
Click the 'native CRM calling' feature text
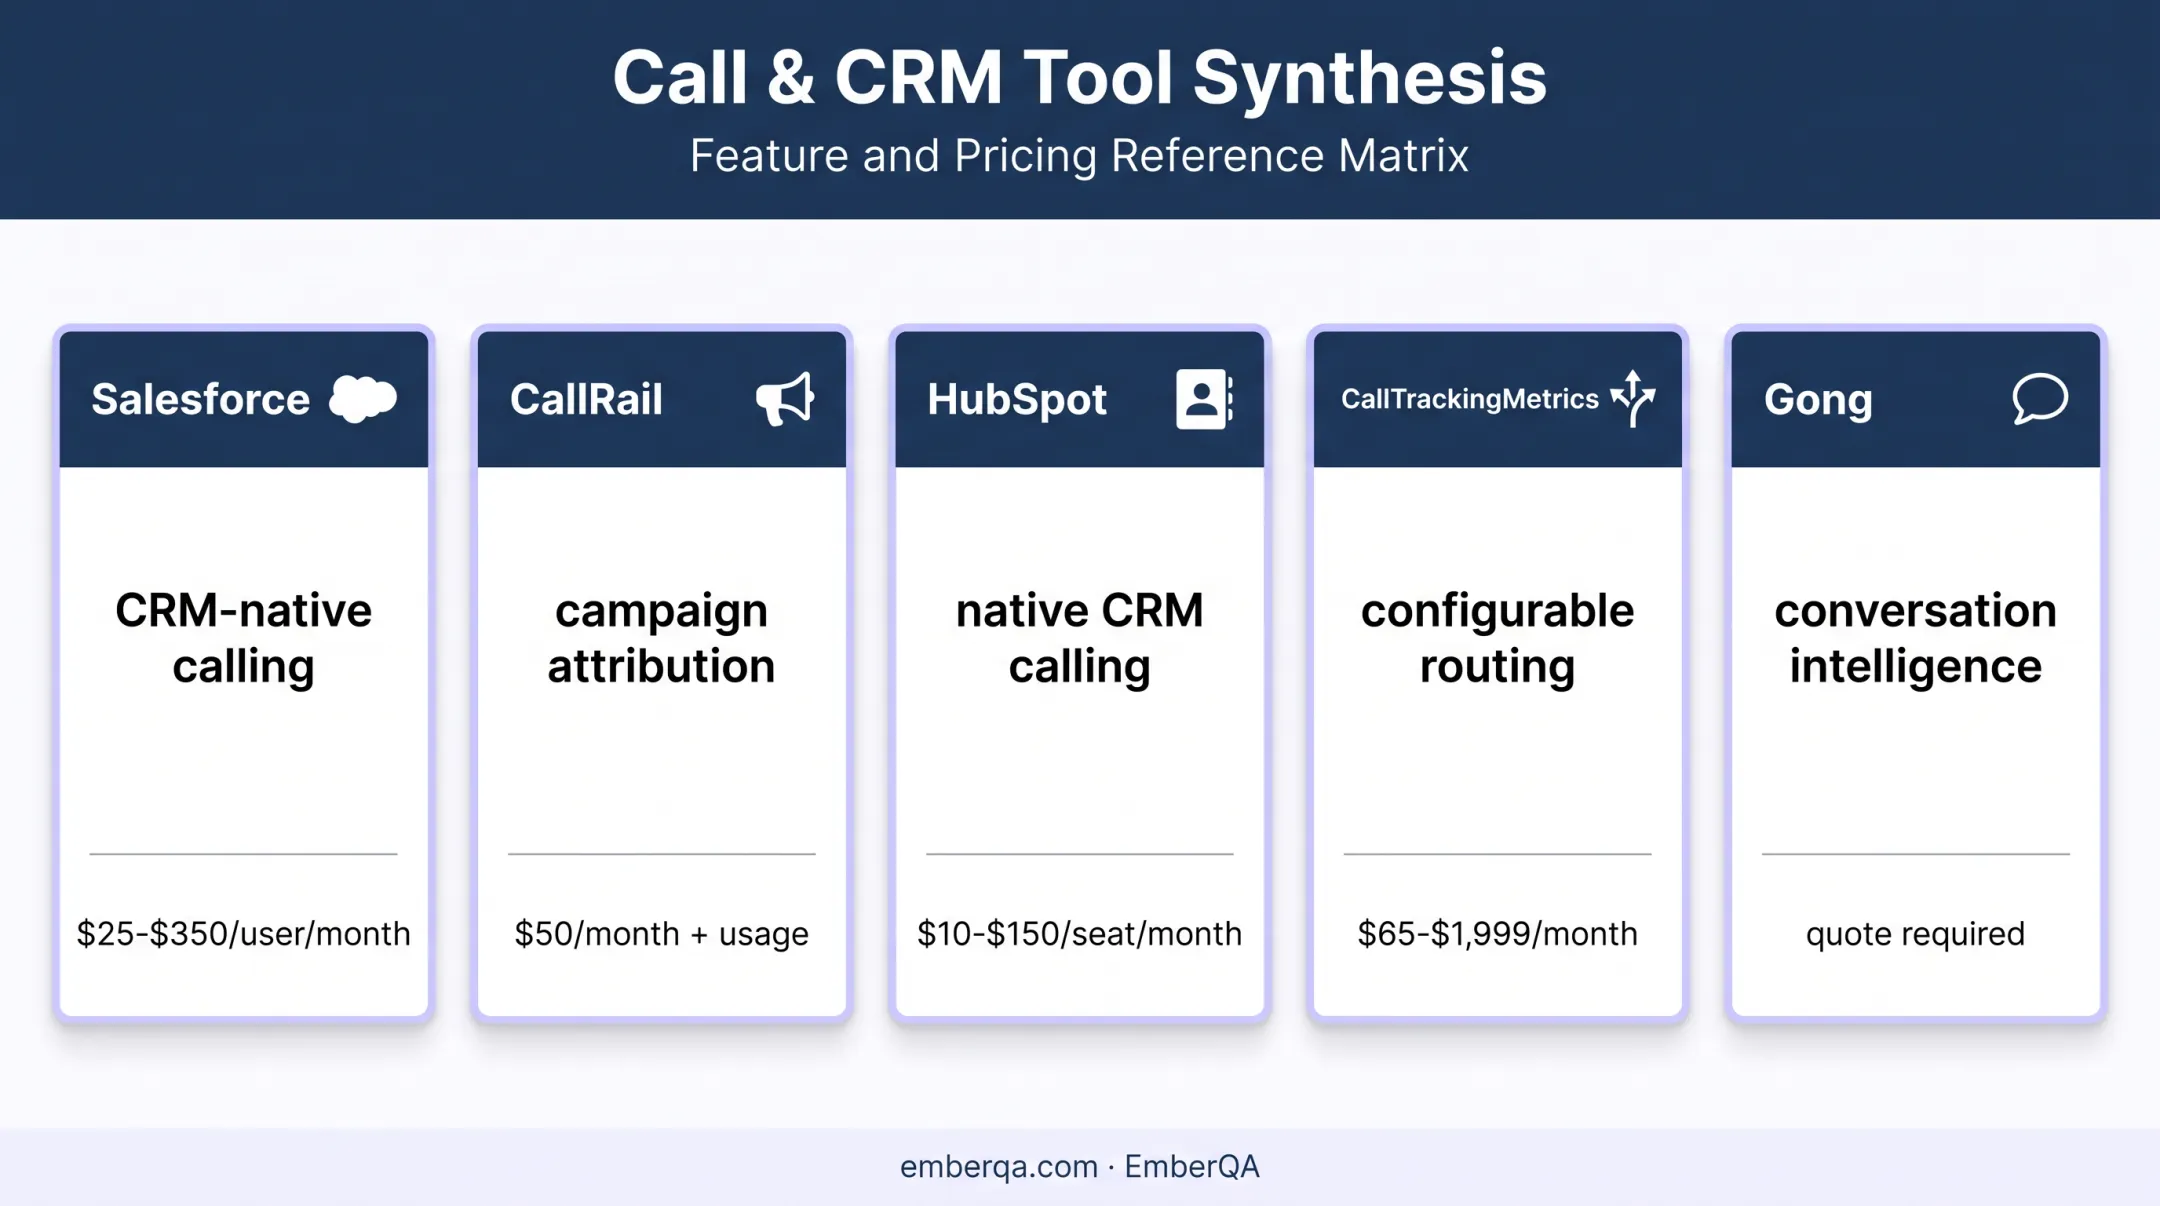1080,638
